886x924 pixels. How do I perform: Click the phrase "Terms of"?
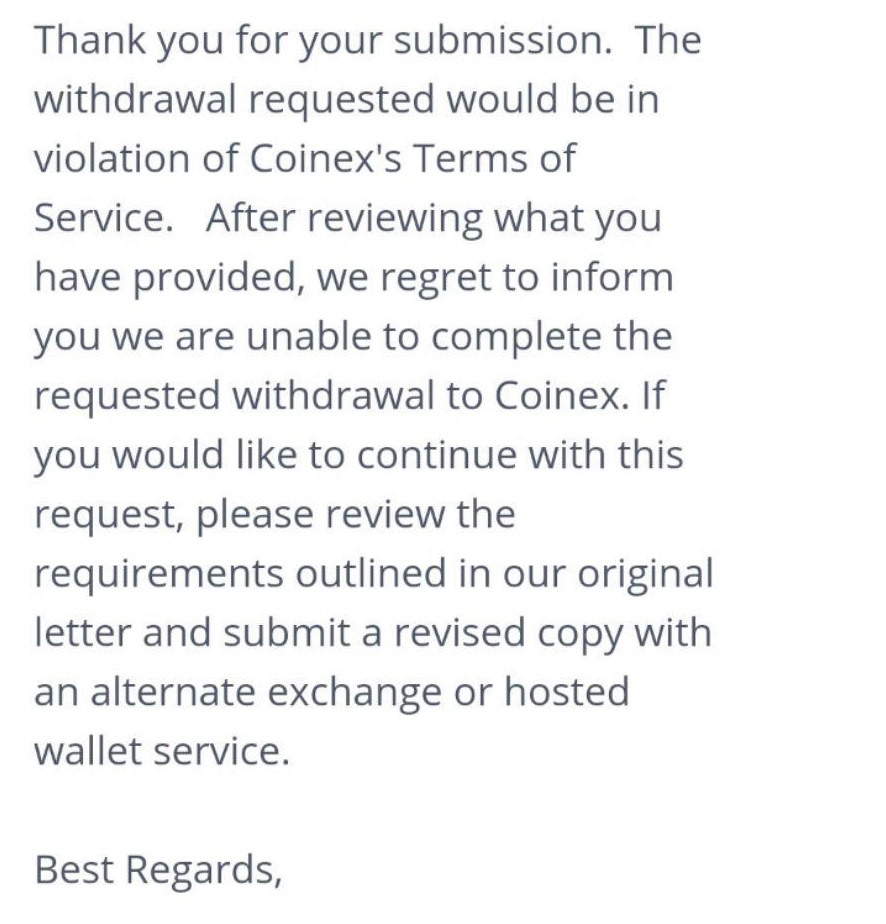(x=494, y=159)
